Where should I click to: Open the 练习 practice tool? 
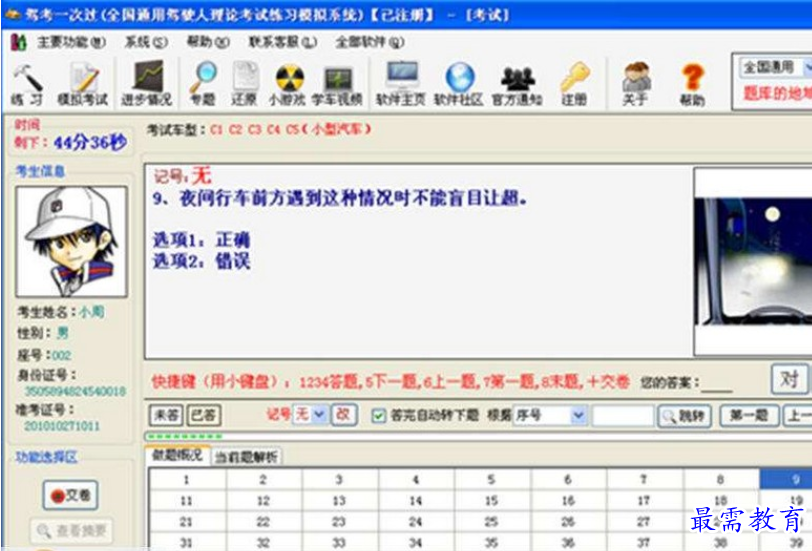point(27,83)
